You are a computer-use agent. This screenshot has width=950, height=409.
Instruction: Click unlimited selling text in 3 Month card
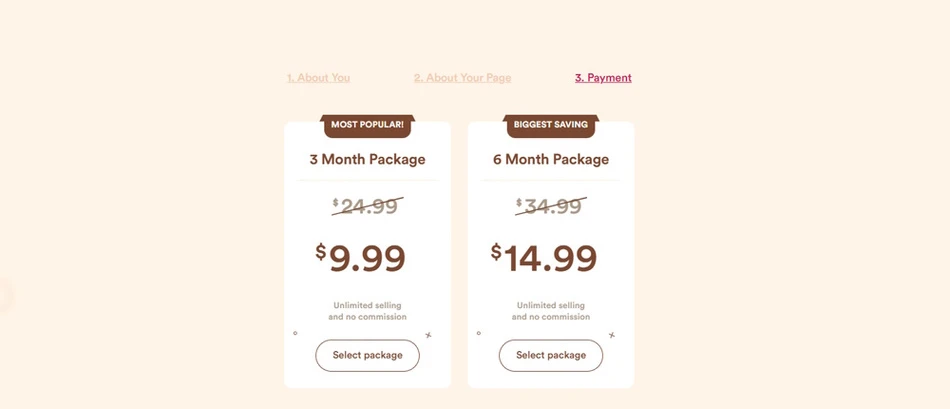coord(367,311)
